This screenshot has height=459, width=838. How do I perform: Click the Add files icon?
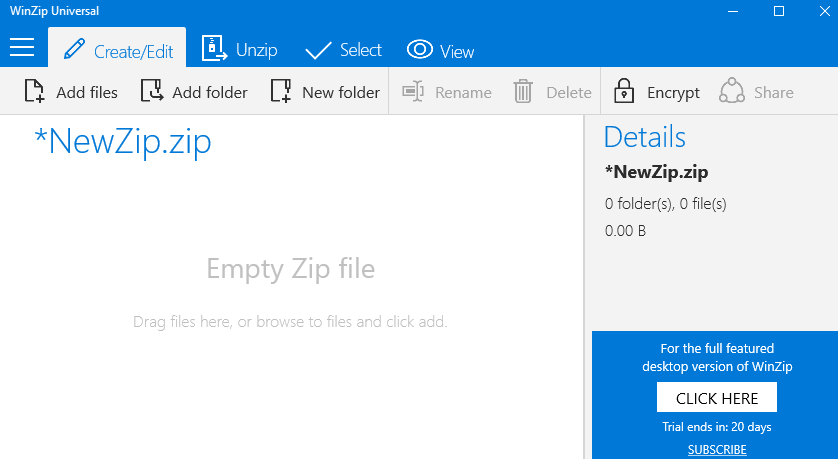[x=34, y=92]
